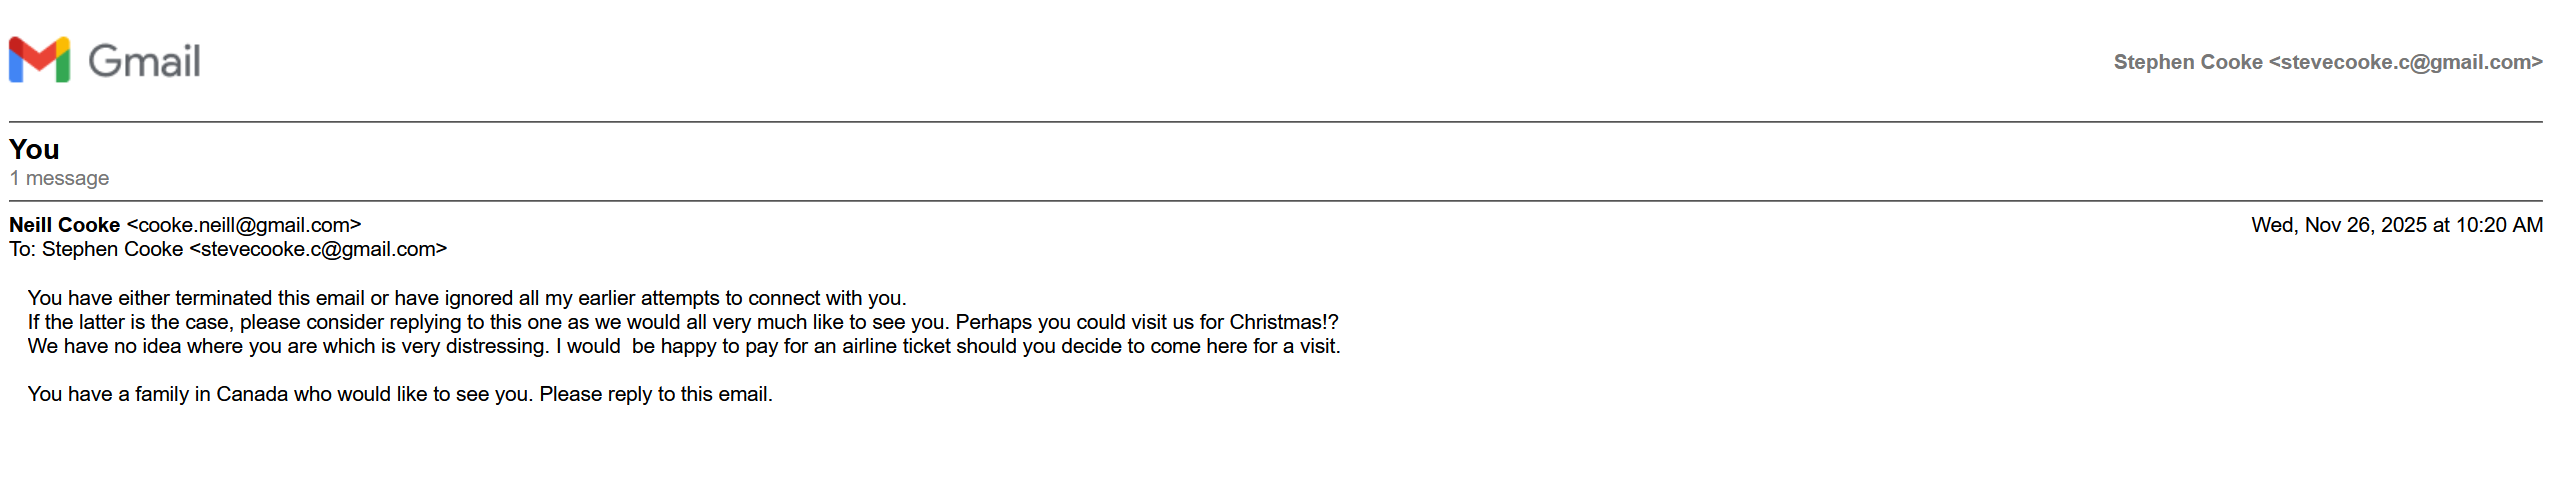This screenshot has height=482, width=2555.
Task: Click the Wed, Nov 26, 2025 timestamp
Action: pyautogui.click(x=2396, y=225)
